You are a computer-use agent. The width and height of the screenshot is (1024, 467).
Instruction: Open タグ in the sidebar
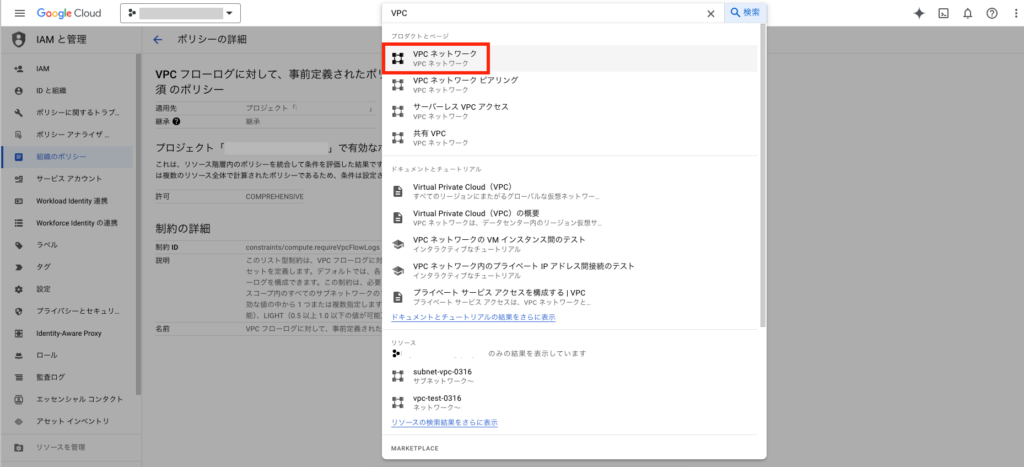pyautogui.click(x=69, y=266)
